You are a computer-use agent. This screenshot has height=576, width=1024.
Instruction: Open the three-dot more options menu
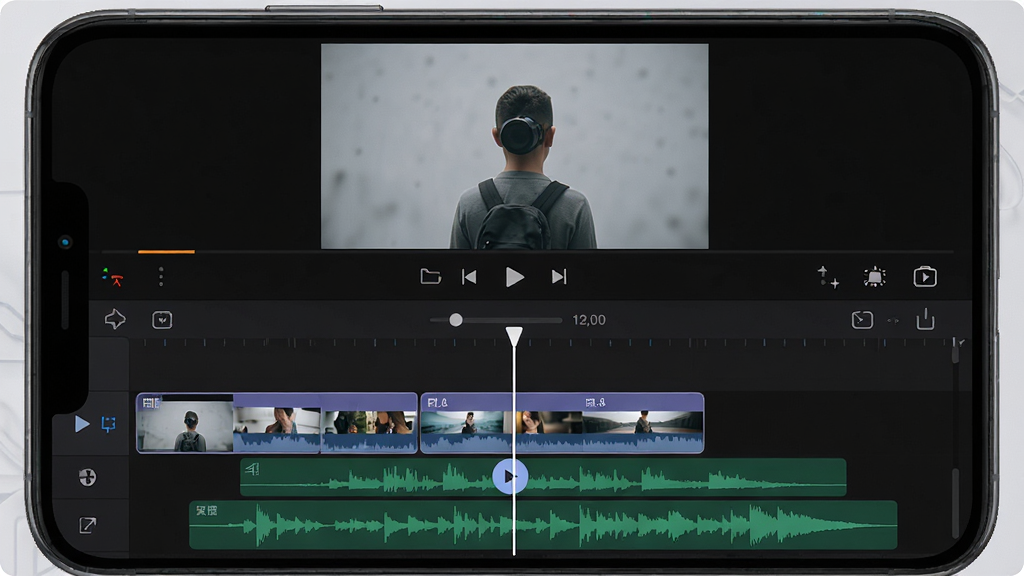pos(161,277)
